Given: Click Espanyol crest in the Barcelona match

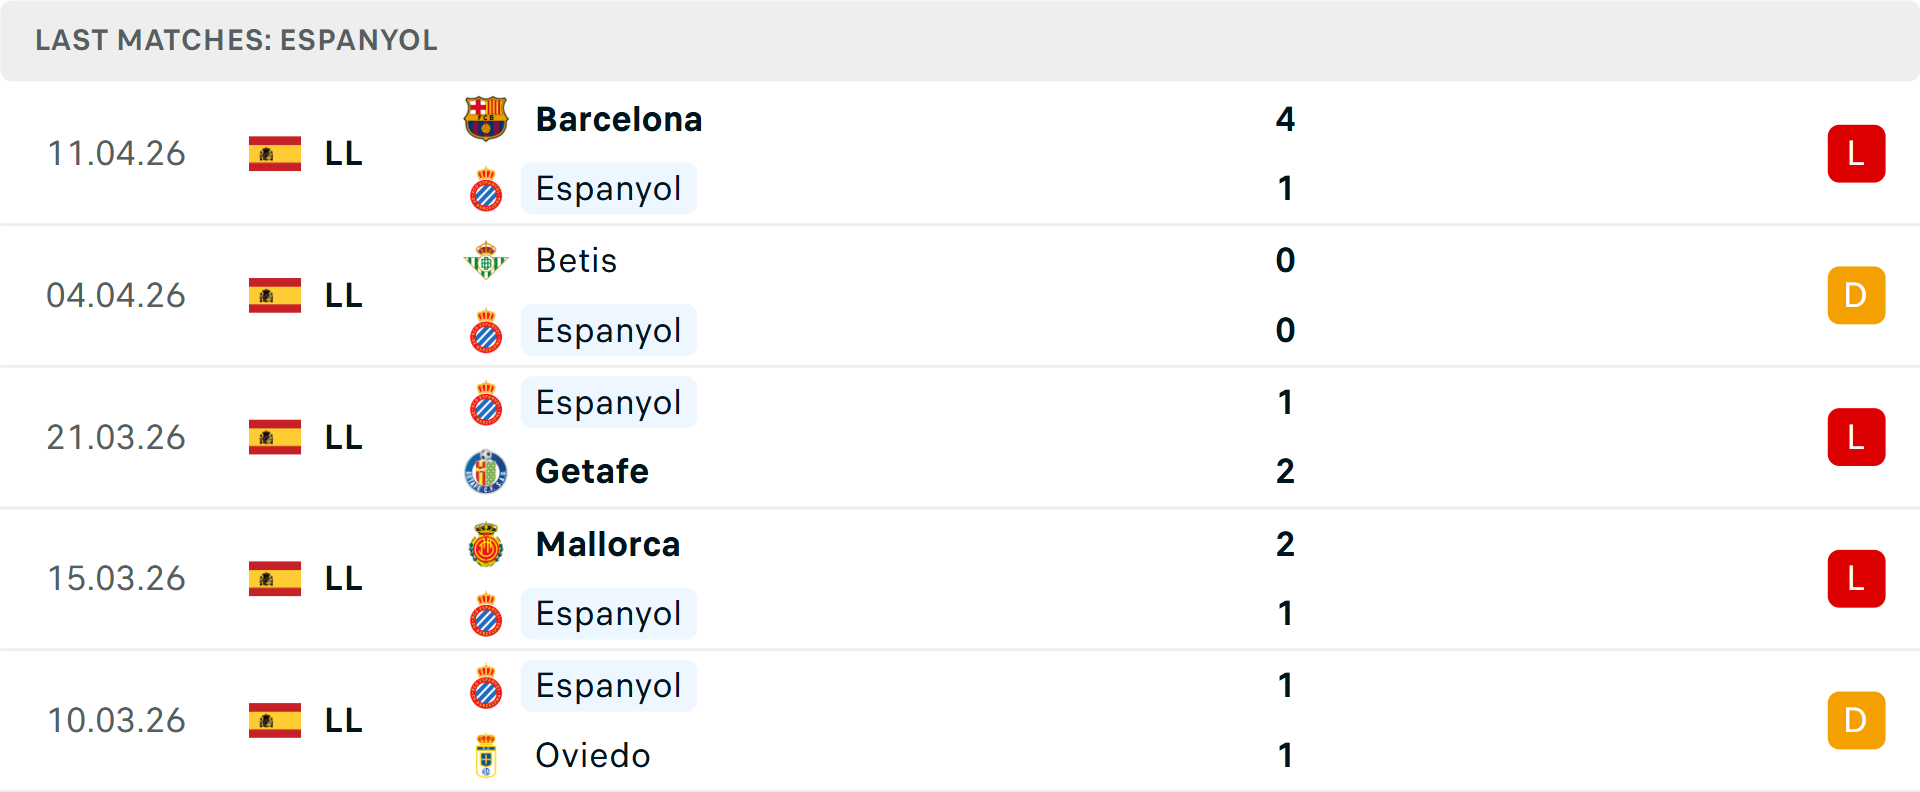Looking at the screenshot, I should tap(486, 189).
